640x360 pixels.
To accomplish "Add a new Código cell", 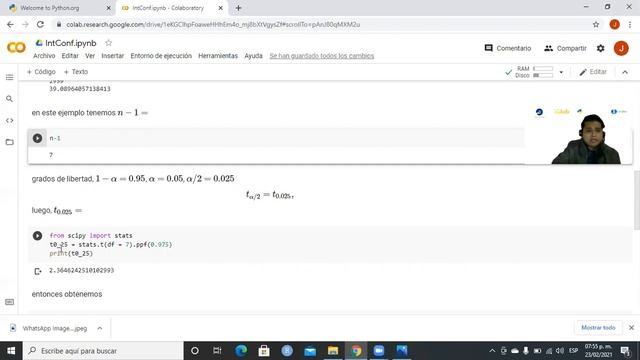I will [x=41, y=72].
